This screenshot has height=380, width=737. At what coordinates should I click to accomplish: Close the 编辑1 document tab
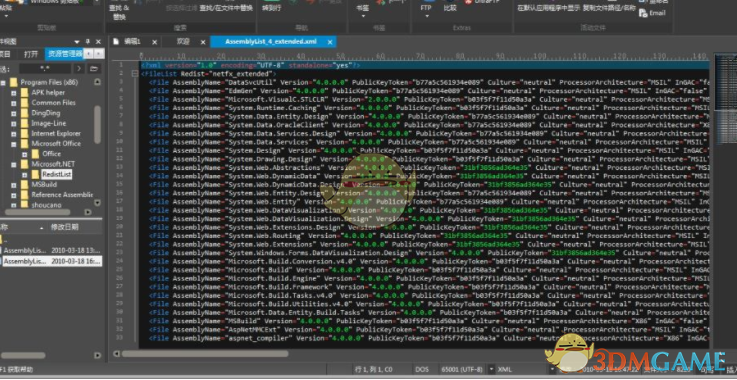154,42
